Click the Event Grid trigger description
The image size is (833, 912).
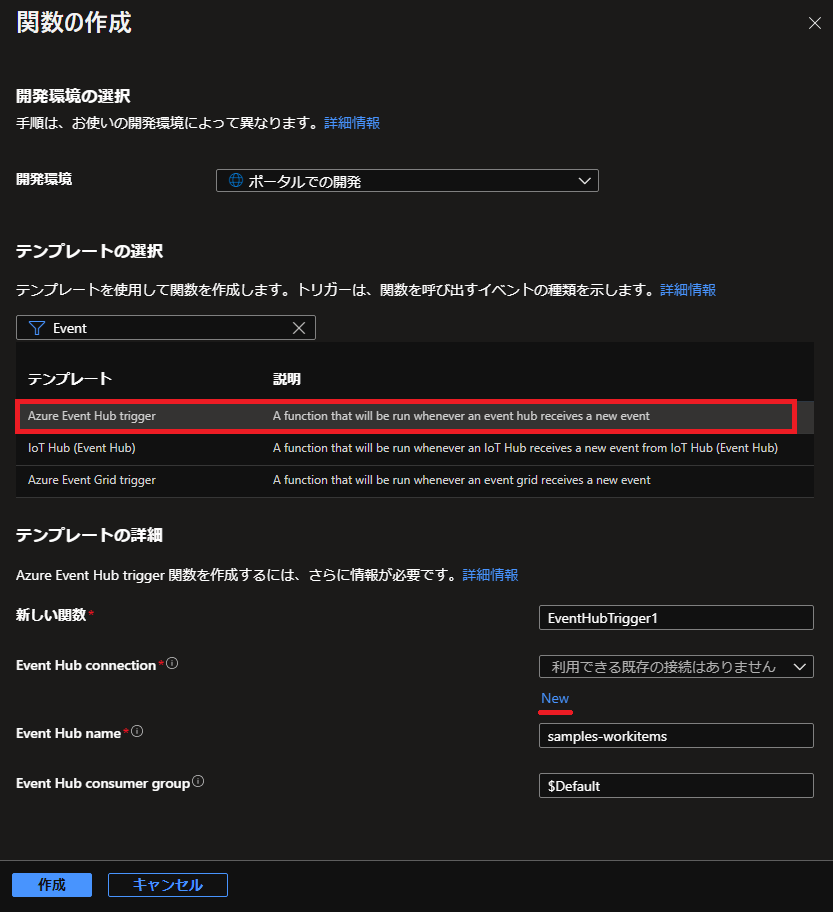461,480
